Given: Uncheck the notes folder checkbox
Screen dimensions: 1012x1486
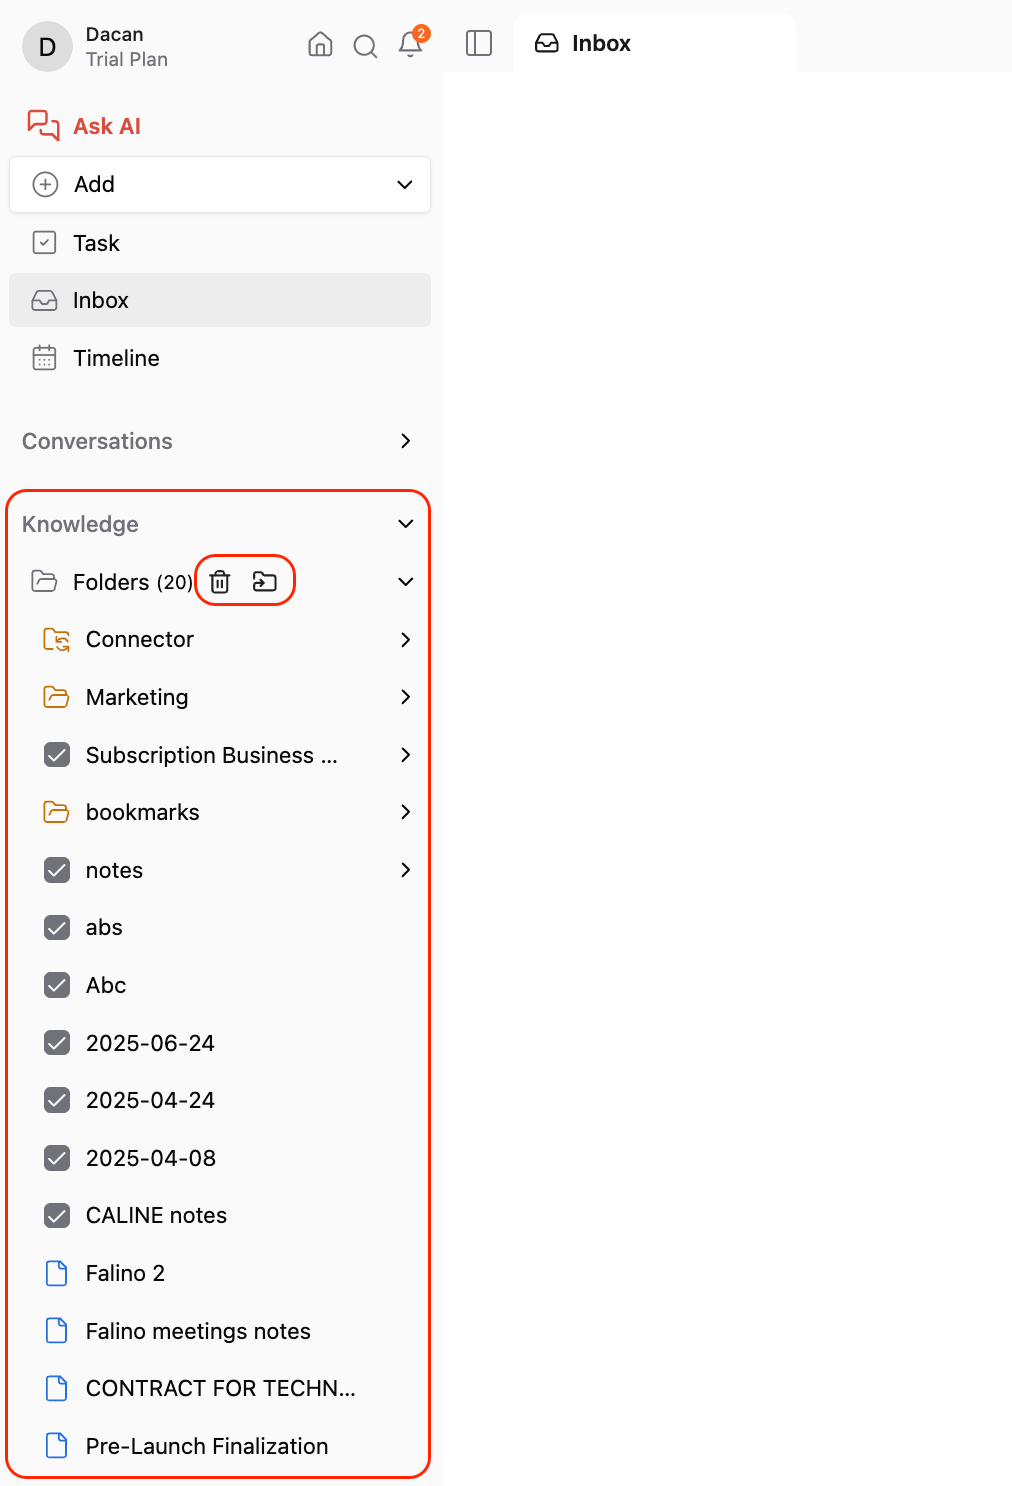Looking at the screenshot, I should [x=57, y=869].
